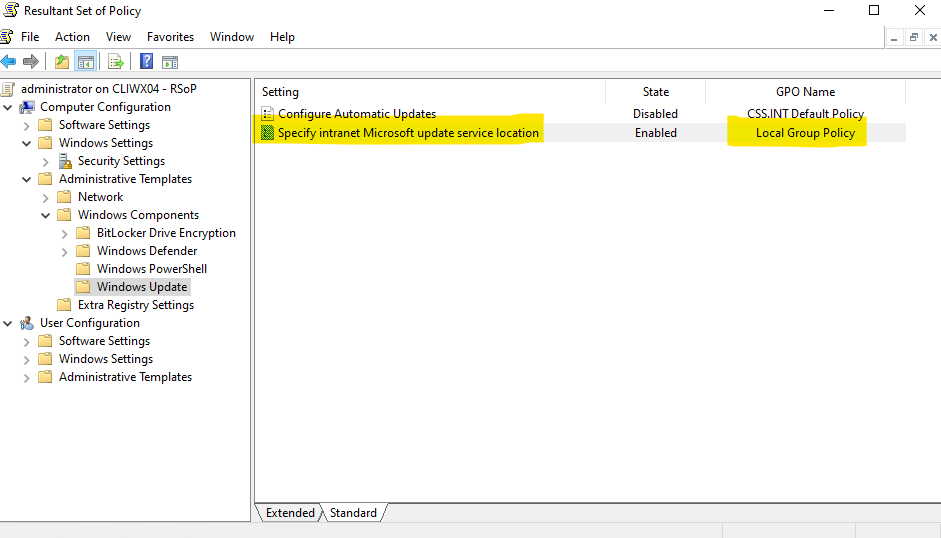The width and height of the screenshot is (941, 538).
Task: Maximize the Resultant Set of Policy window
Action: coord(874,10)
